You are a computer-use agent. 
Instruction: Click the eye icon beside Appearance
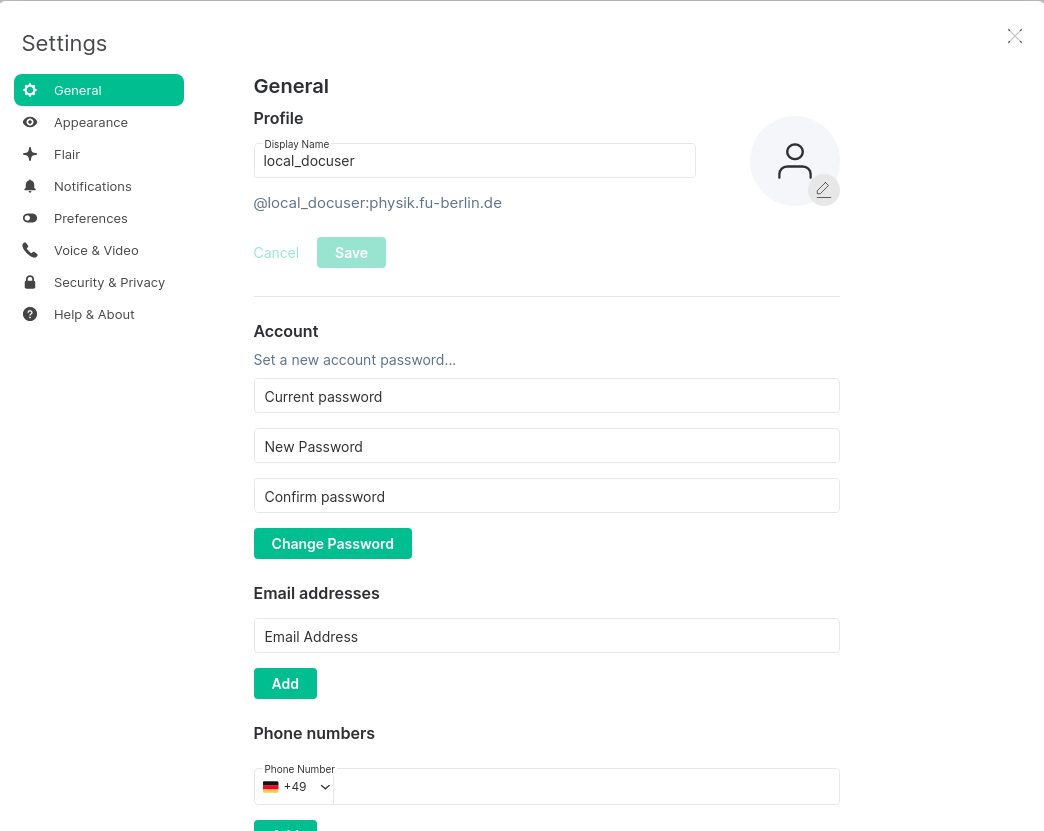pos(30,122)
